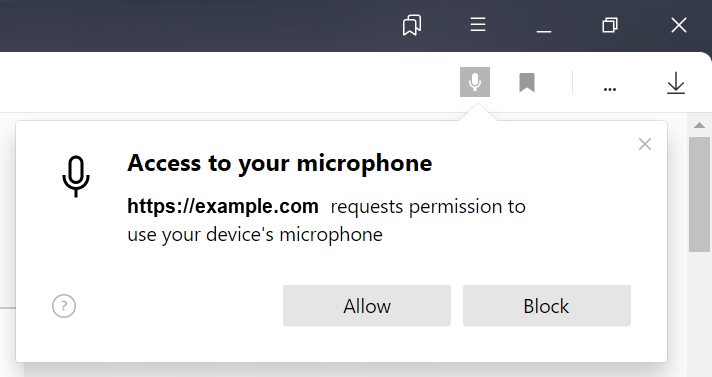Open help via the question mark icon
This screenshot has width=712, height=377.
(x=64, y=306)
